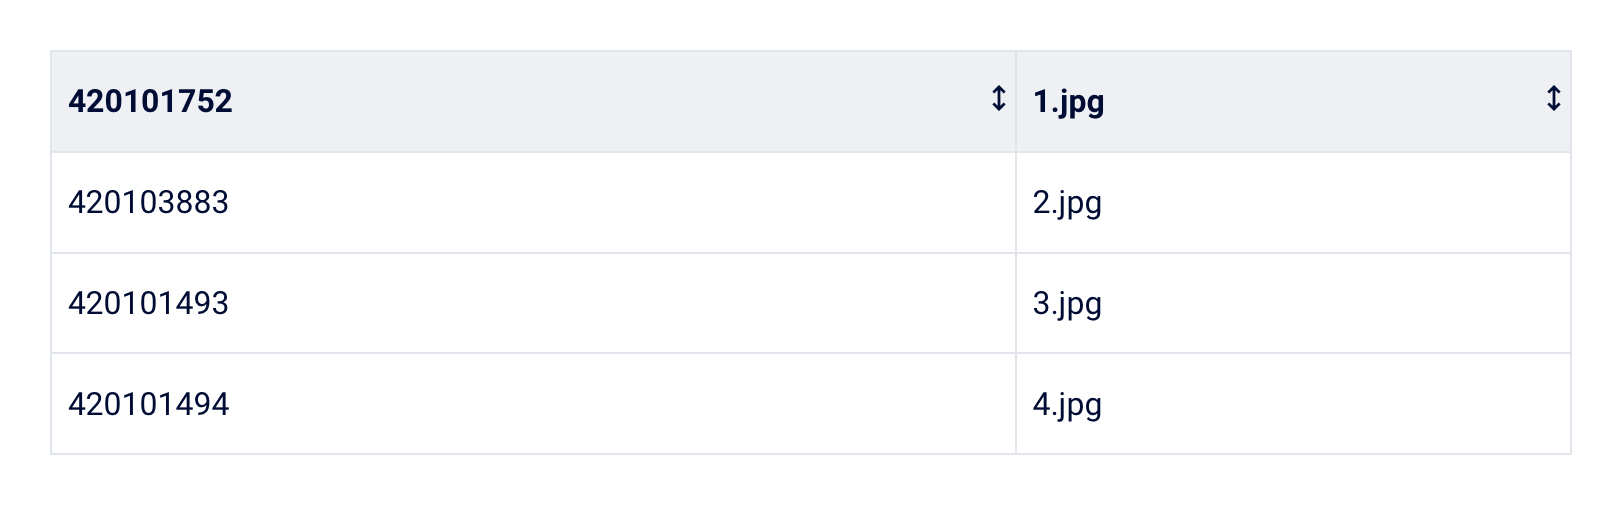This screenshot has width=1622, height=505.
Task: Select the row containing 420103883 and 2.jpg
Action: 811,203
